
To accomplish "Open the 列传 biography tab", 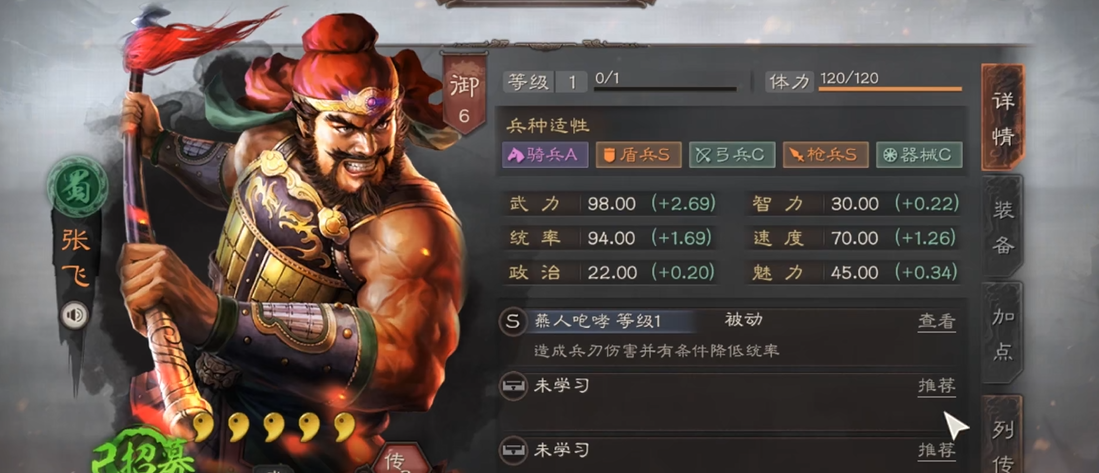I will tap(1003, 434).
